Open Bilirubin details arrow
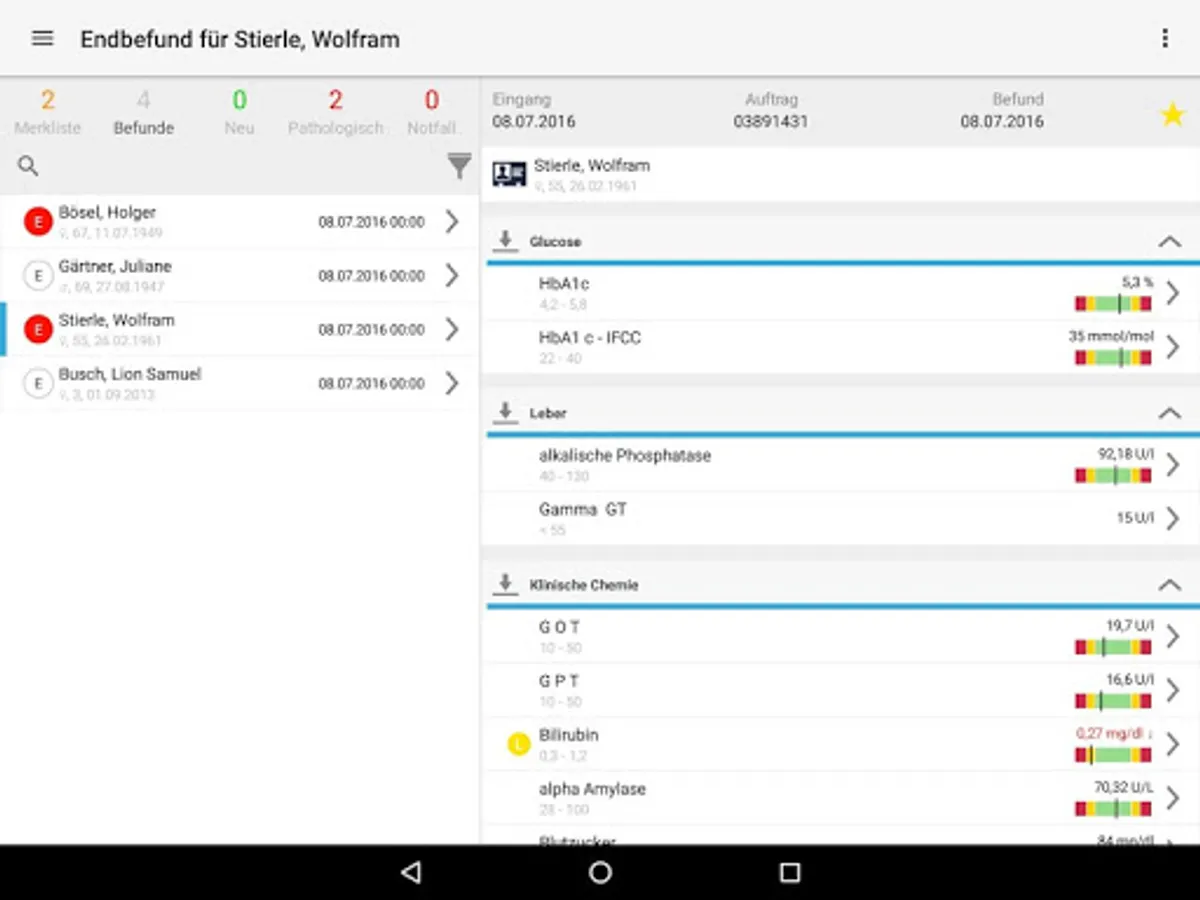The width and height of the screenshot is (1200, 900). [1173, 745]
